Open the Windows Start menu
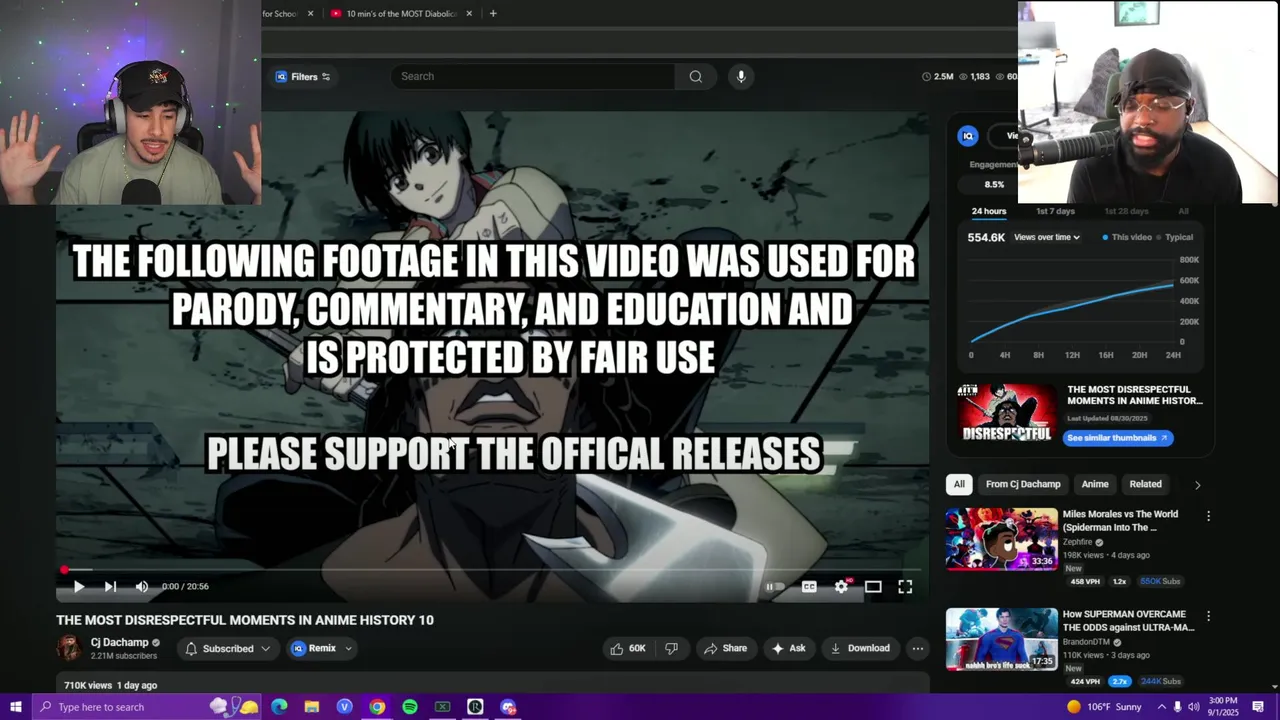 tap(15, 707)
